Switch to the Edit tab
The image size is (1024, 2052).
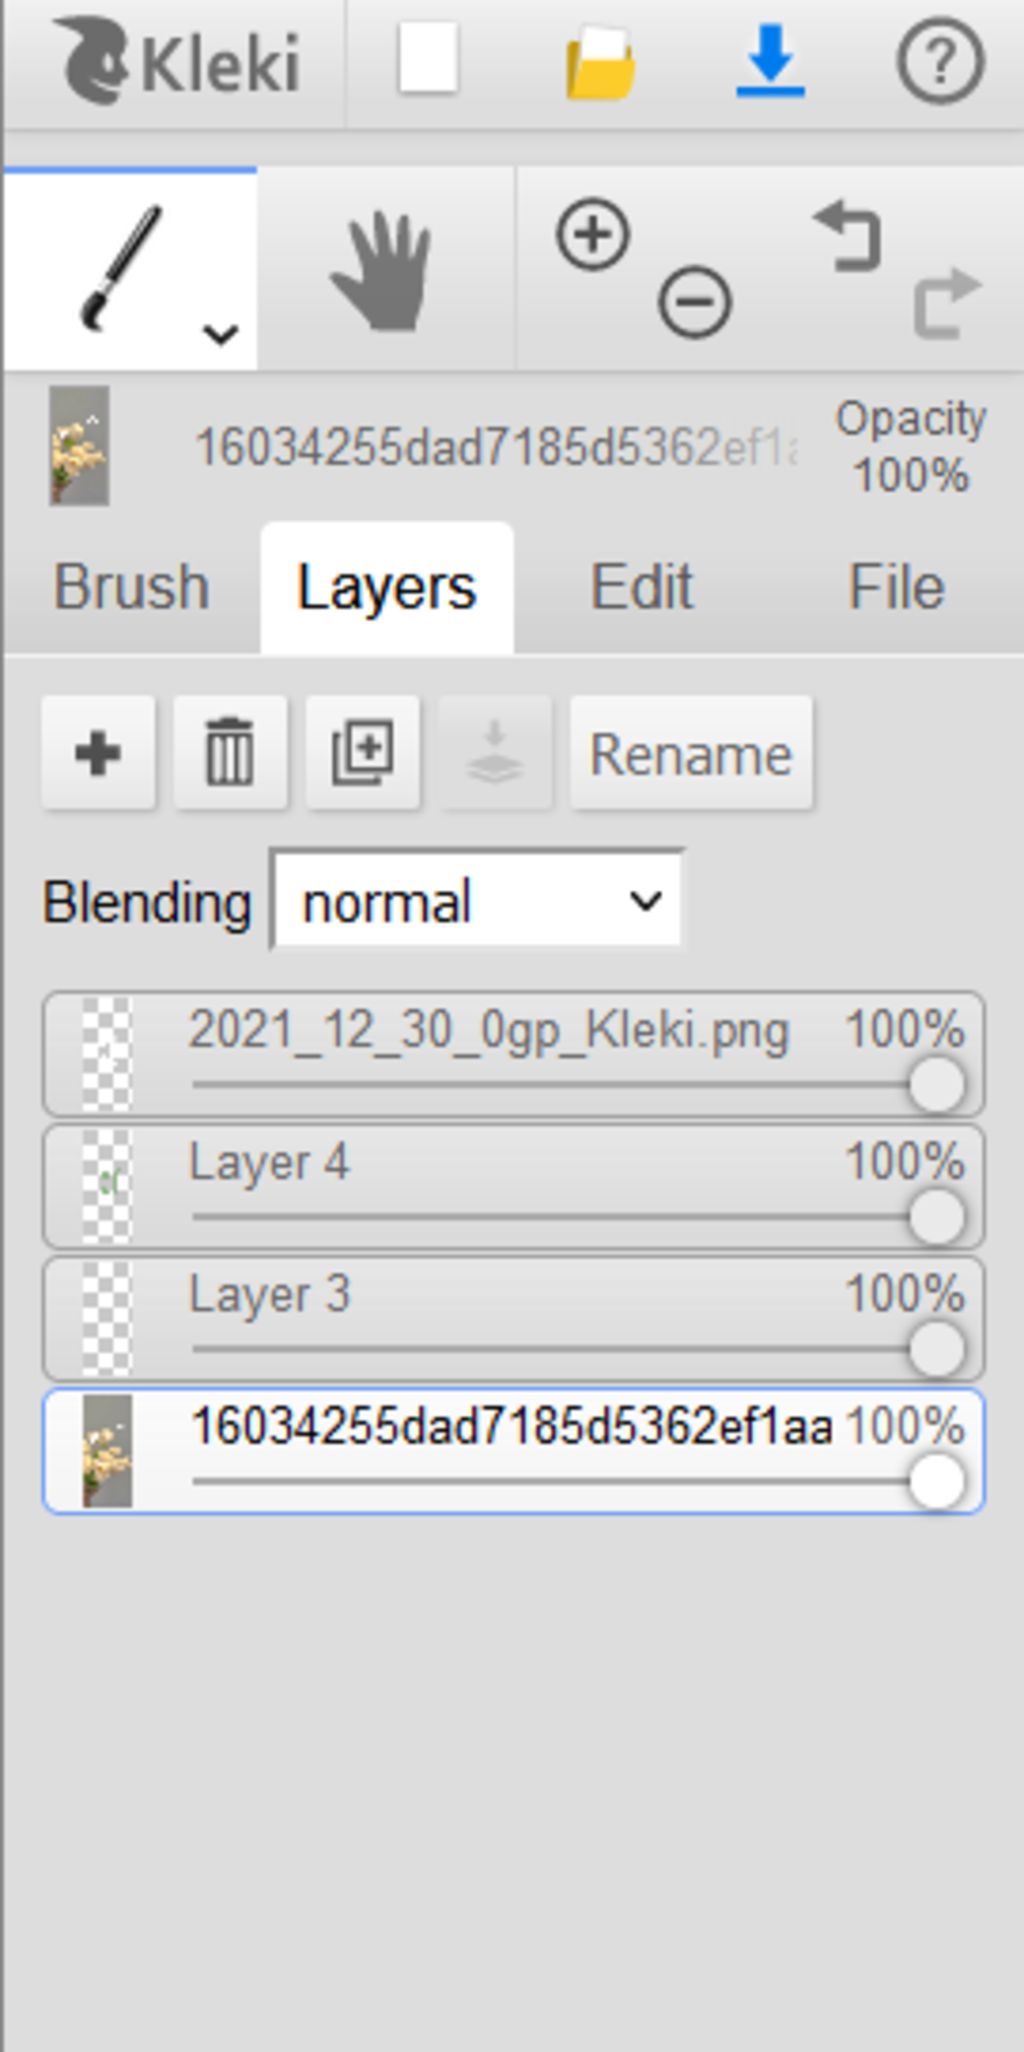pos(641,587)
